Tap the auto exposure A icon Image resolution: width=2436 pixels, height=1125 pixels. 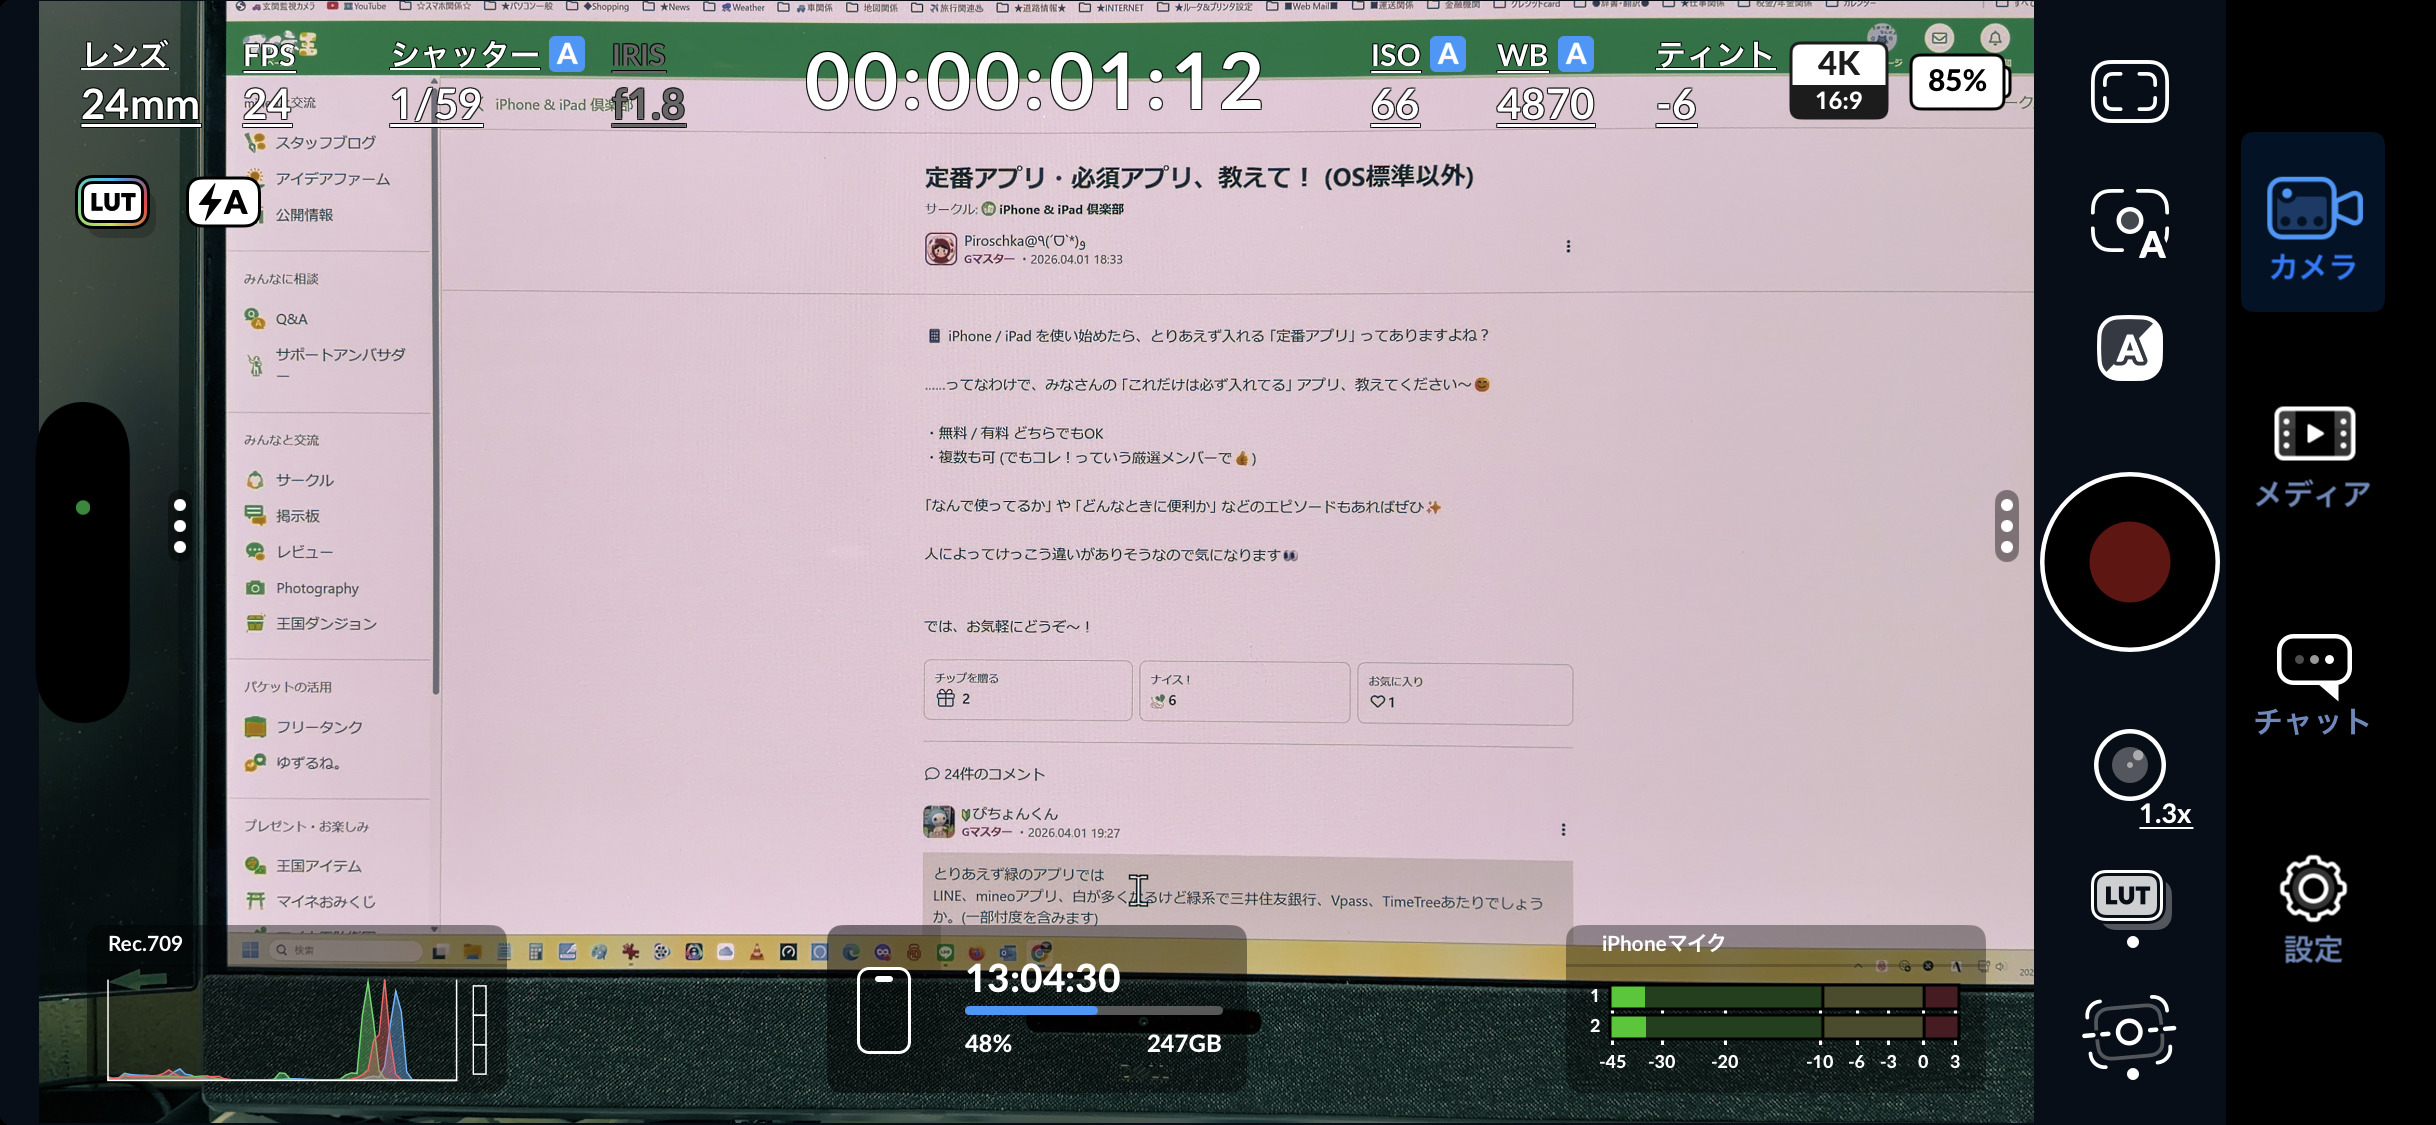tap(2129, 349)
